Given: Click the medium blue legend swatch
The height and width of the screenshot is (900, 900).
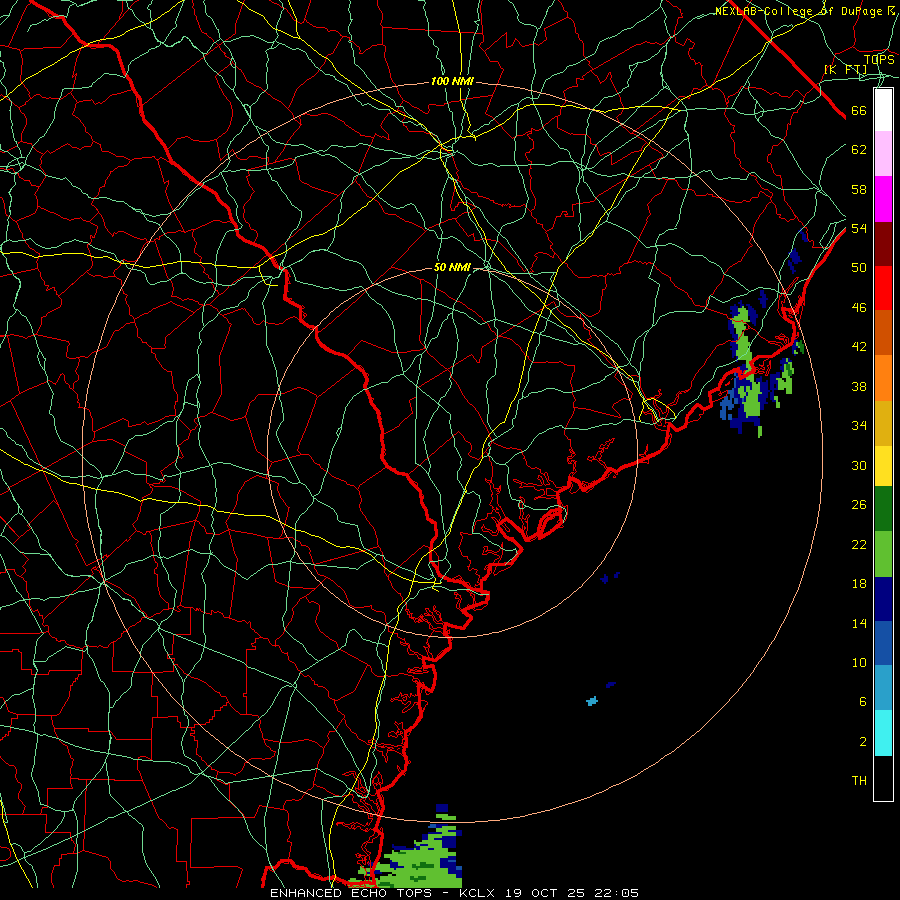Looking at the screenshot, I should tap(883, 643).
